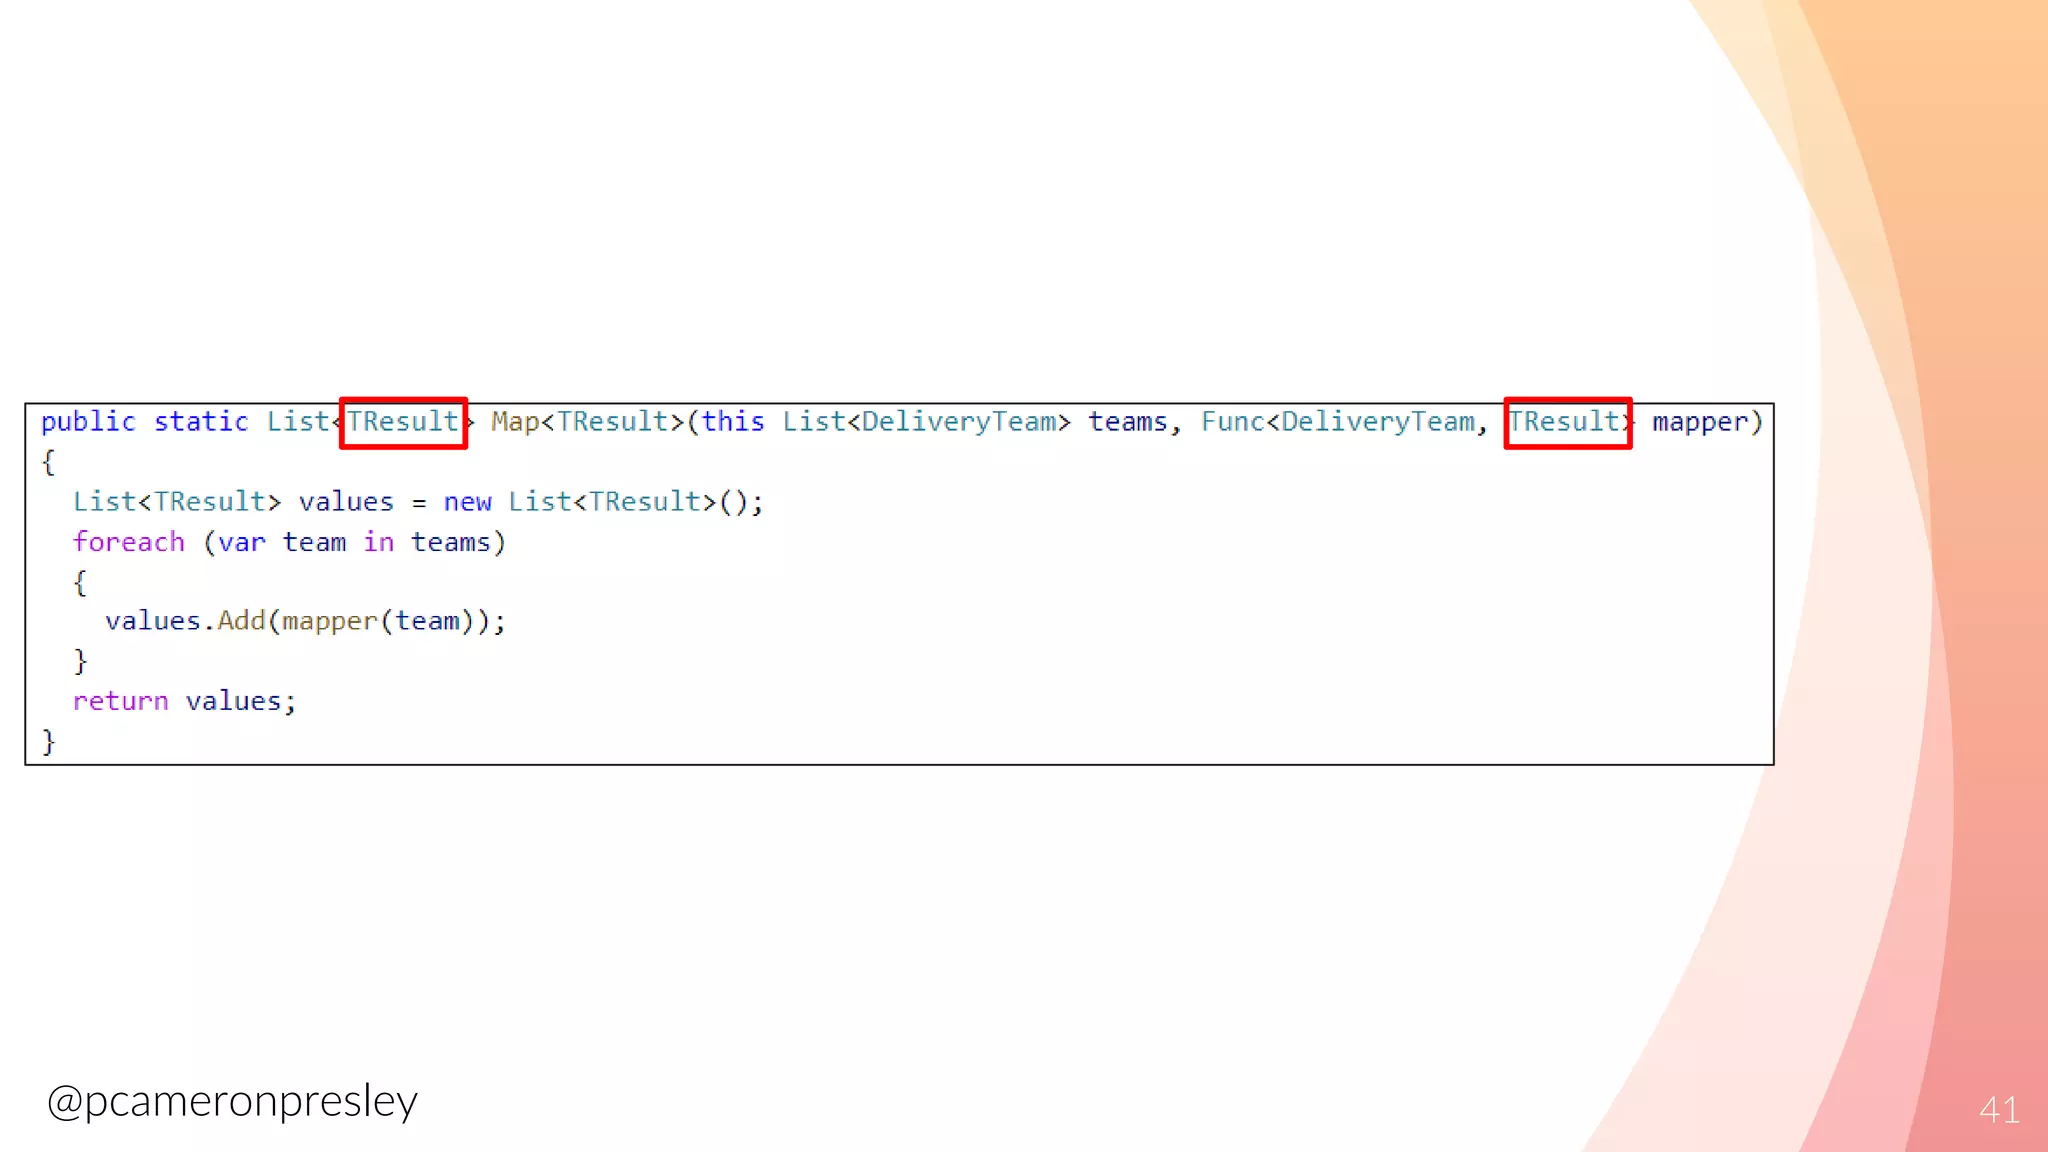Click the 'in' keyword in foreach
Image resolution: width=2048 pixels, height=1152 pixels.
click(378, 542)
